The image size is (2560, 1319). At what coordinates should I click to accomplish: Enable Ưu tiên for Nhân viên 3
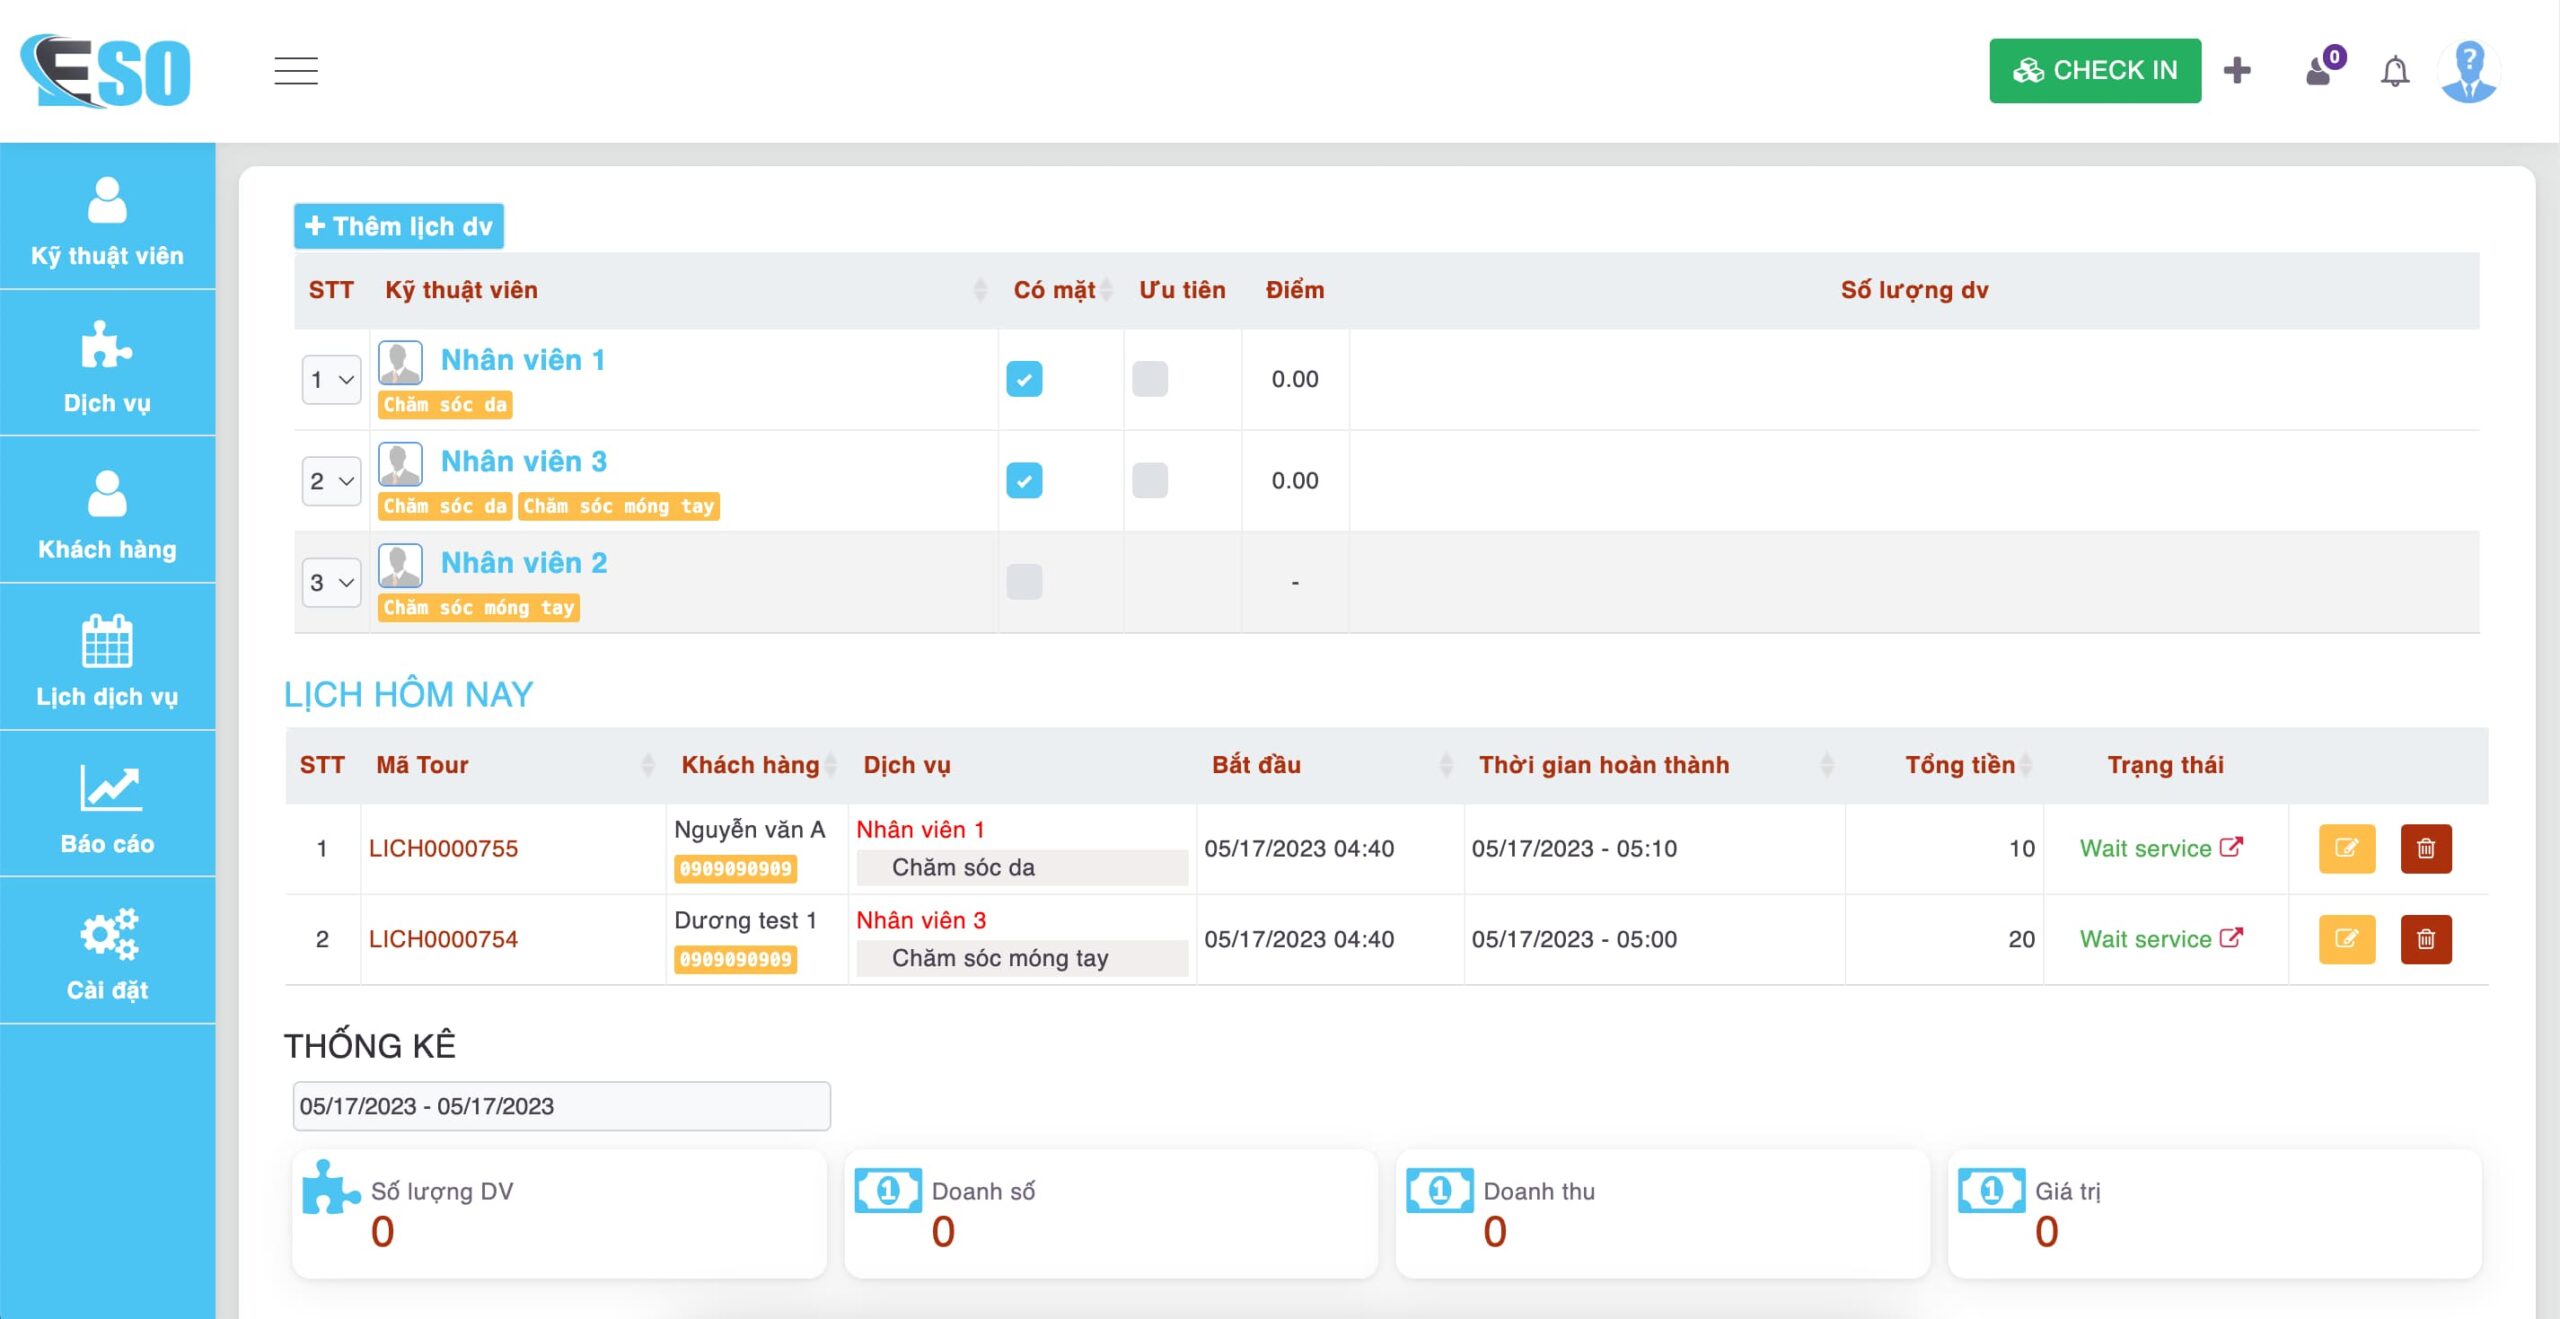click(1150, 481)
